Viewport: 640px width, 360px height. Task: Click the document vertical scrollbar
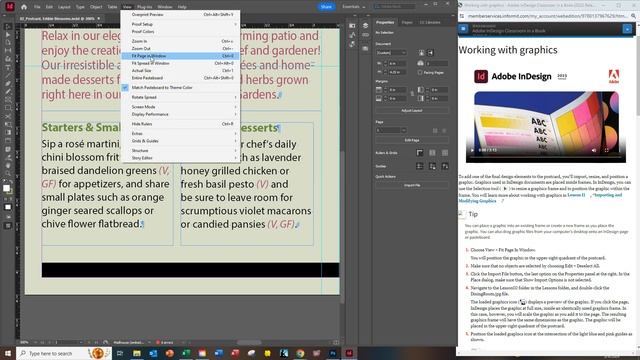coord(342,227)
